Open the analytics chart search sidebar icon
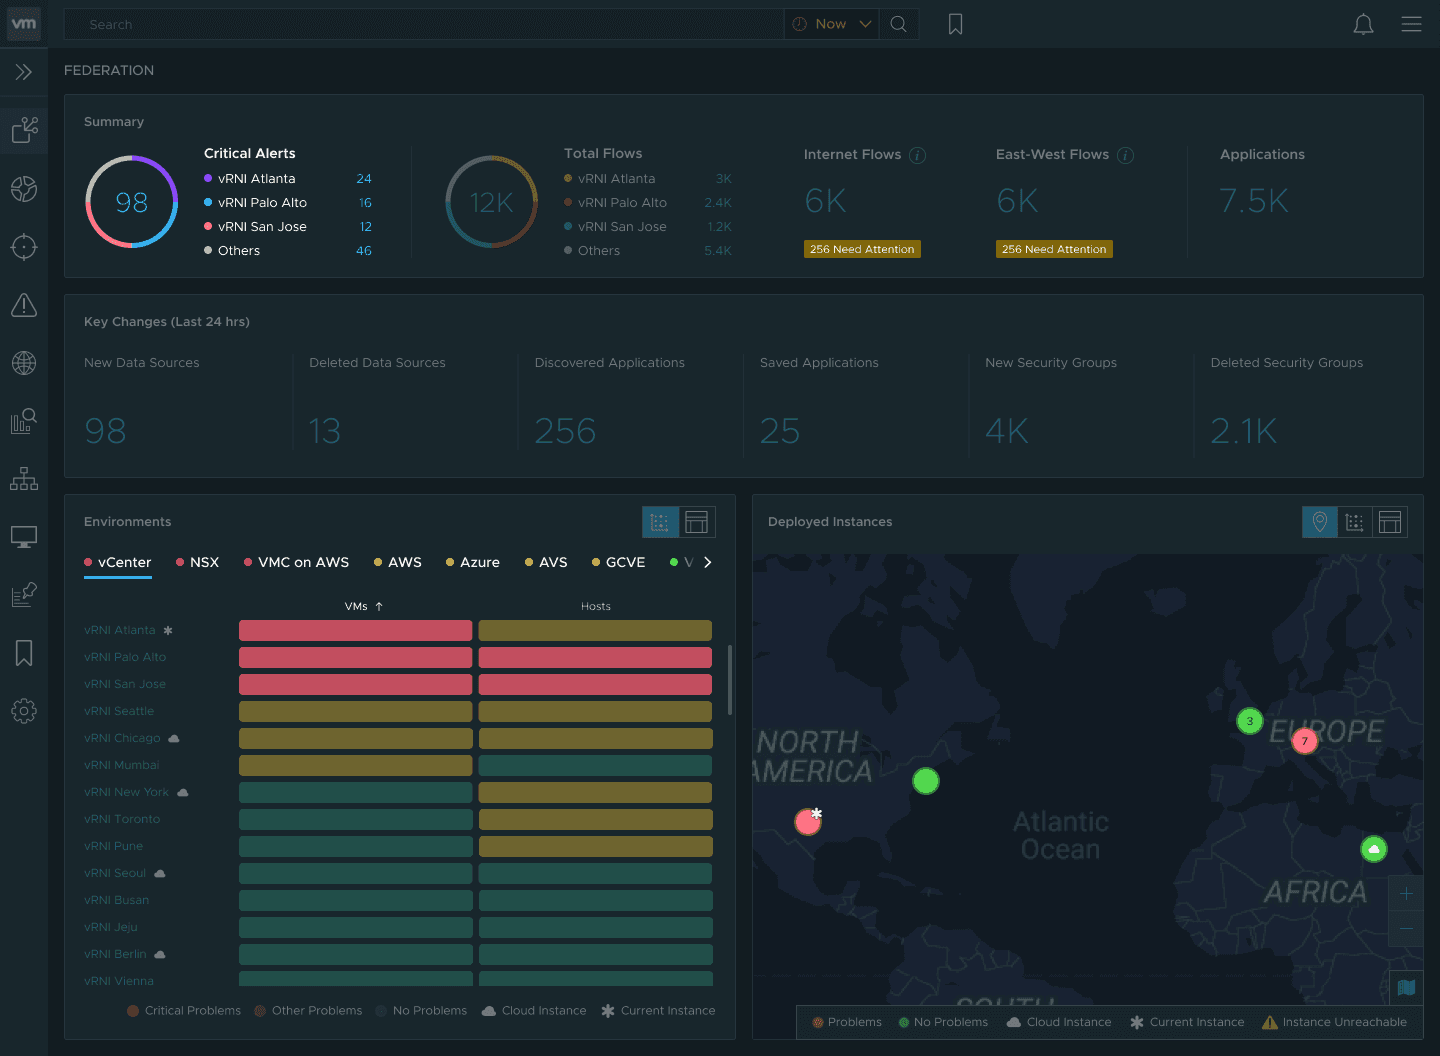 click(24, 421)
